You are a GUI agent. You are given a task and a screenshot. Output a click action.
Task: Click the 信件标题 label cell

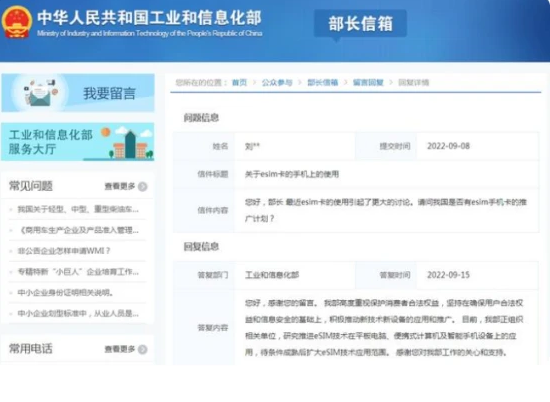(204, 174)
